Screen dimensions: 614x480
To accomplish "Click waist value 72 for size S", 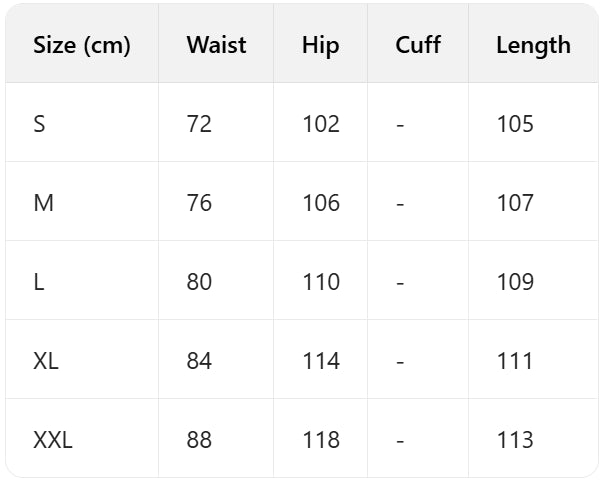I will pos(199,124).
